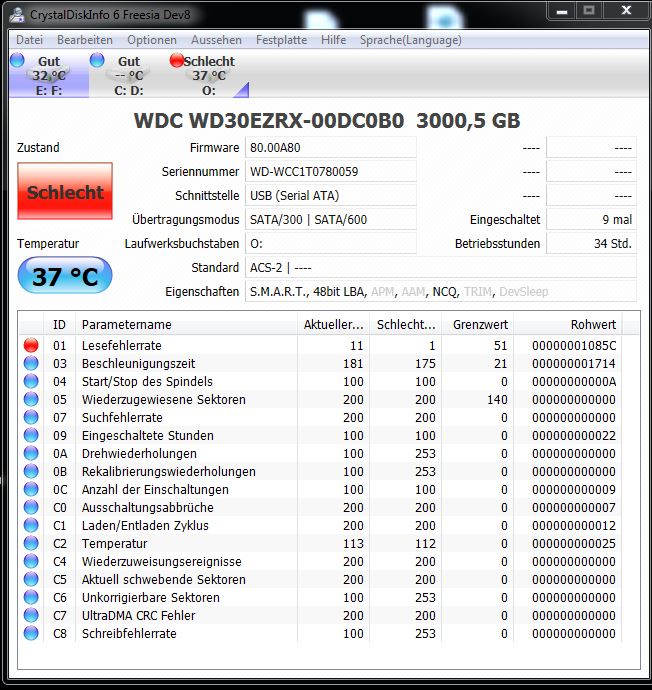
Task: Click the Seriennummer field WD-WCC1T0780059
Action: (x=331, y=172)
